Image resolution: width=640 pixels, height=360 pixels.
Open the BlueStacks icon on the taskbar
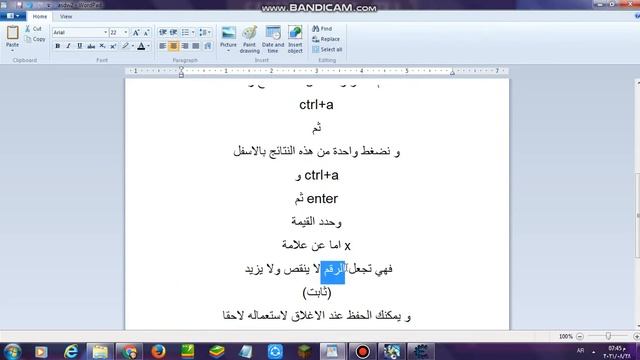(216, 351)
